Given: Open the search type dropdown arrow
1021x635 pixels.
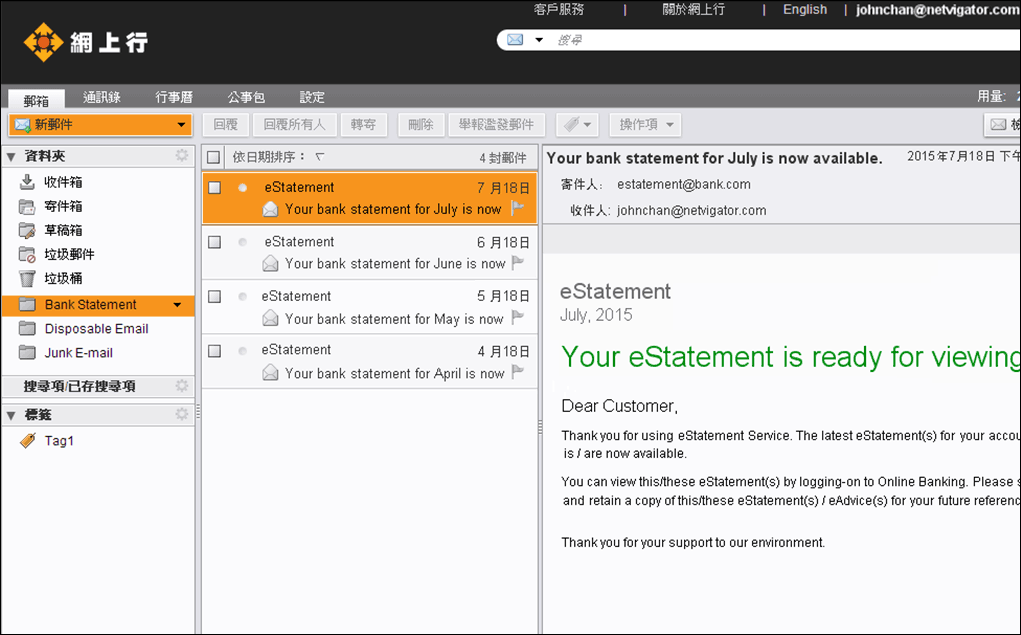Looking at the screenshot, I should [x=539, y=40].
